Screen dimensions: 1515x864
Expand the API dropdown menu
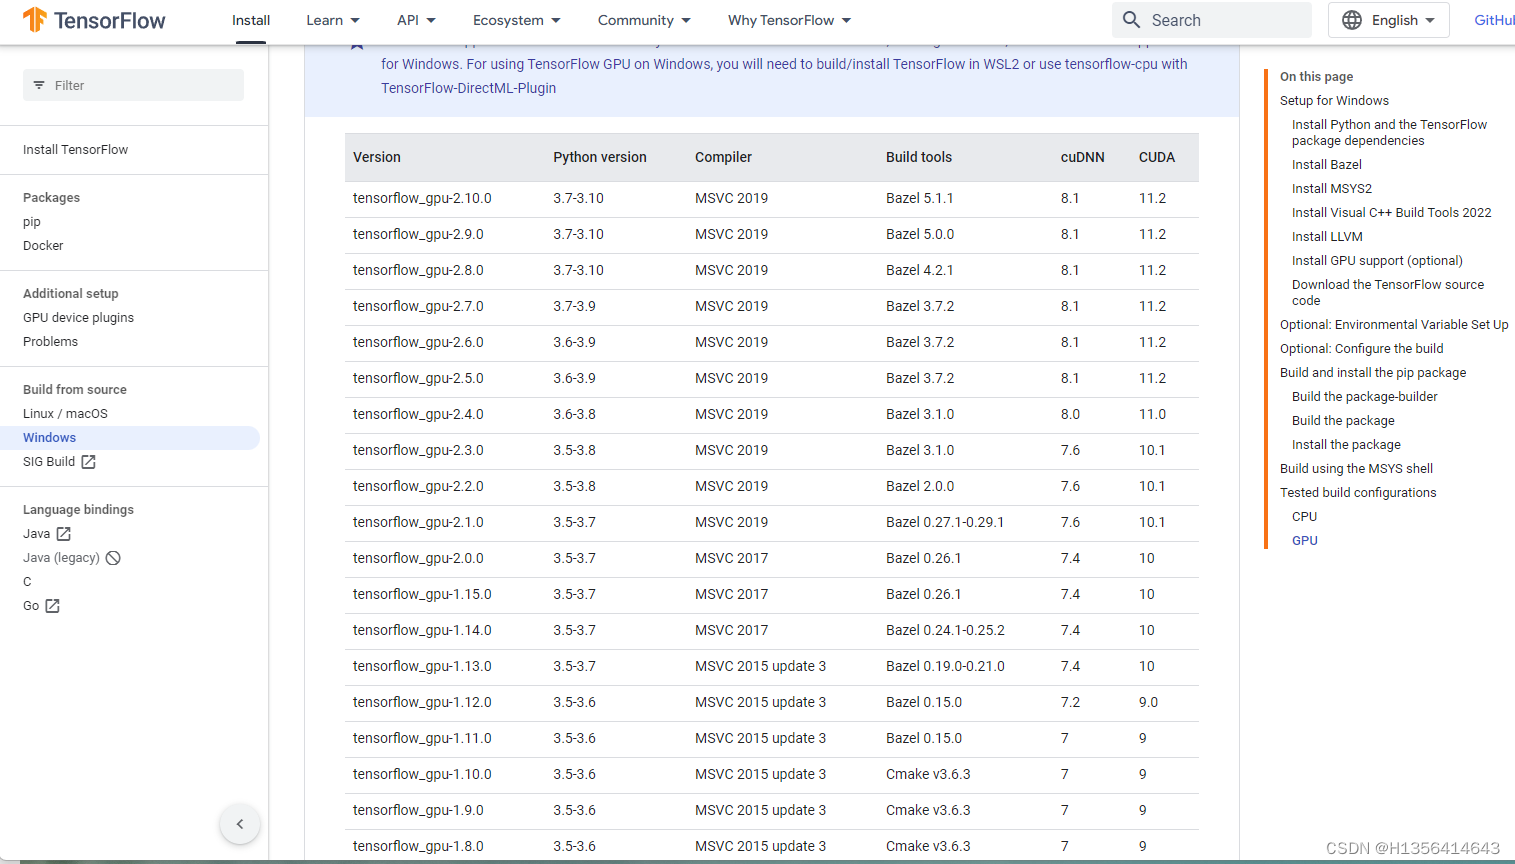tap(416, 20)
